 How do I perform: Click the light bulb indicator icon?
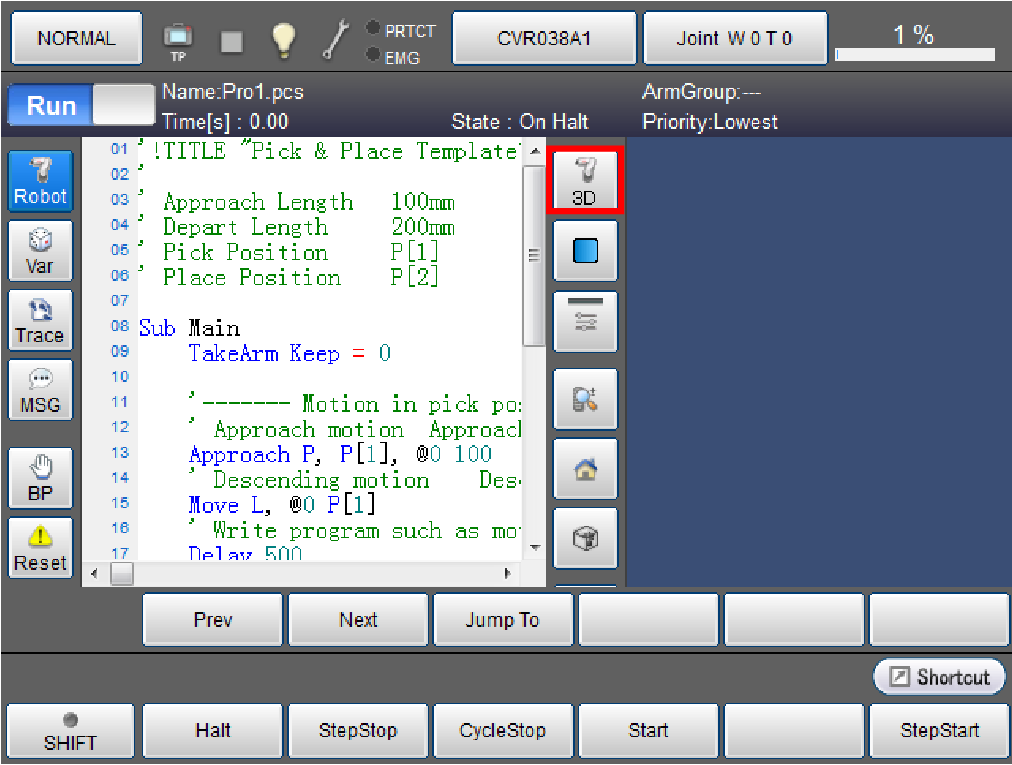click(284, 39)
